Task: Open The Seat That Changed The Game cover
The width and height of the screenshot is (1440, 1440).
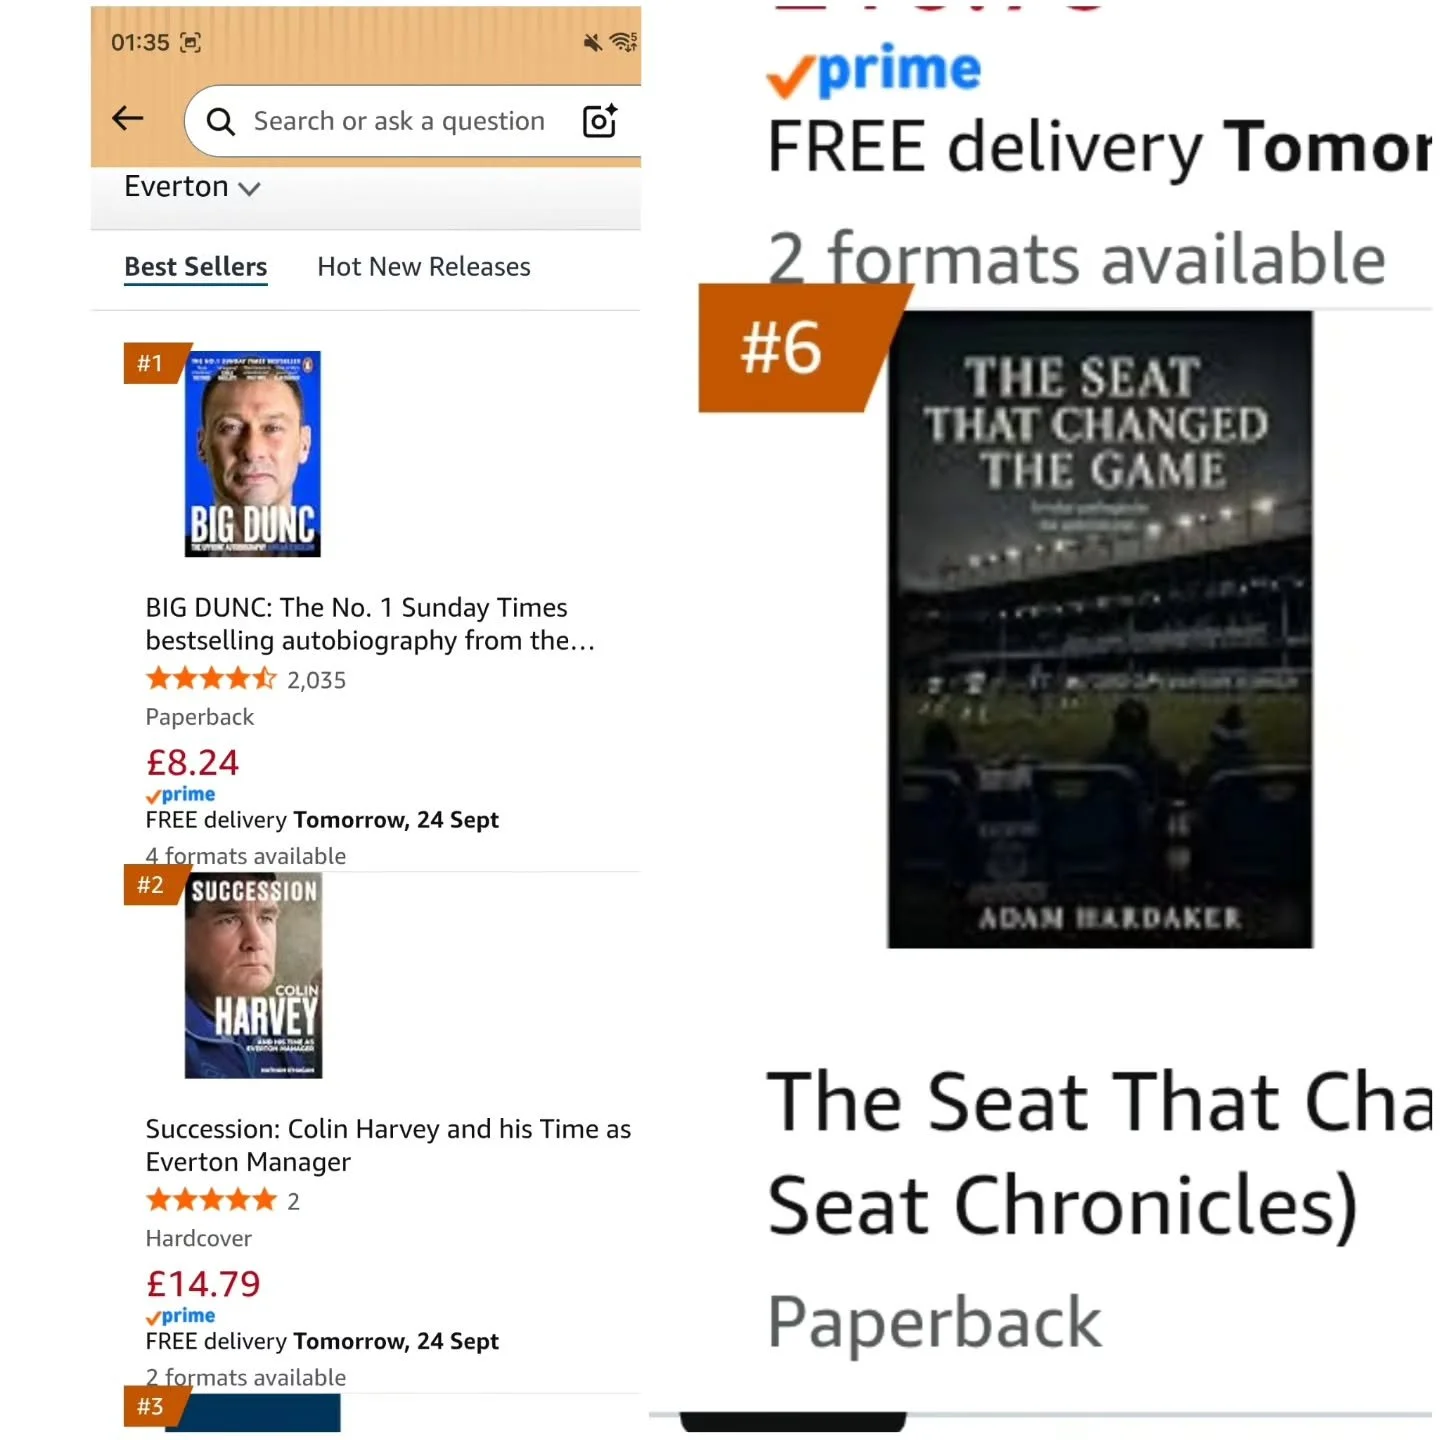Action: (x=1100, y=629)
